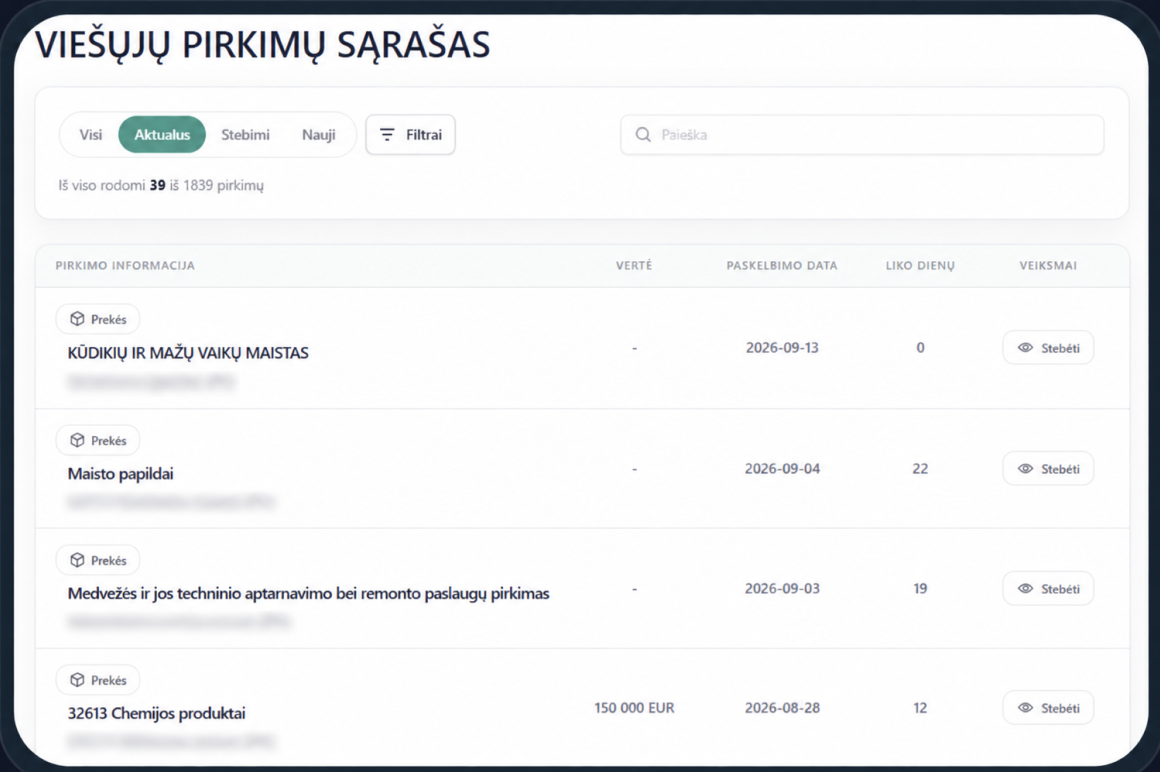Select the Aktualus tab
The image size is (1160, 772).
coord(162,135)
